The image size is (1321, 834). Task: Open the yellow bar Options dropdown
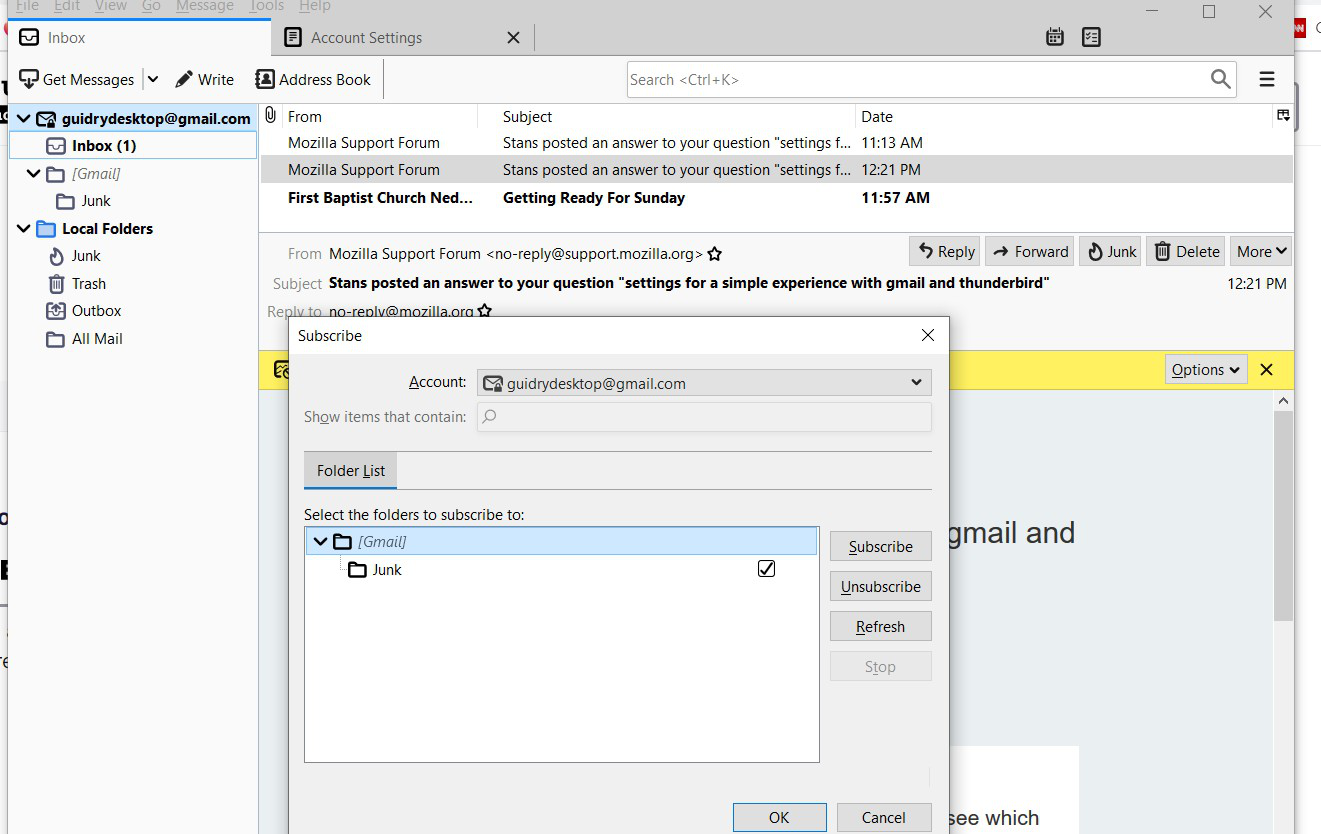[1206, 369]
